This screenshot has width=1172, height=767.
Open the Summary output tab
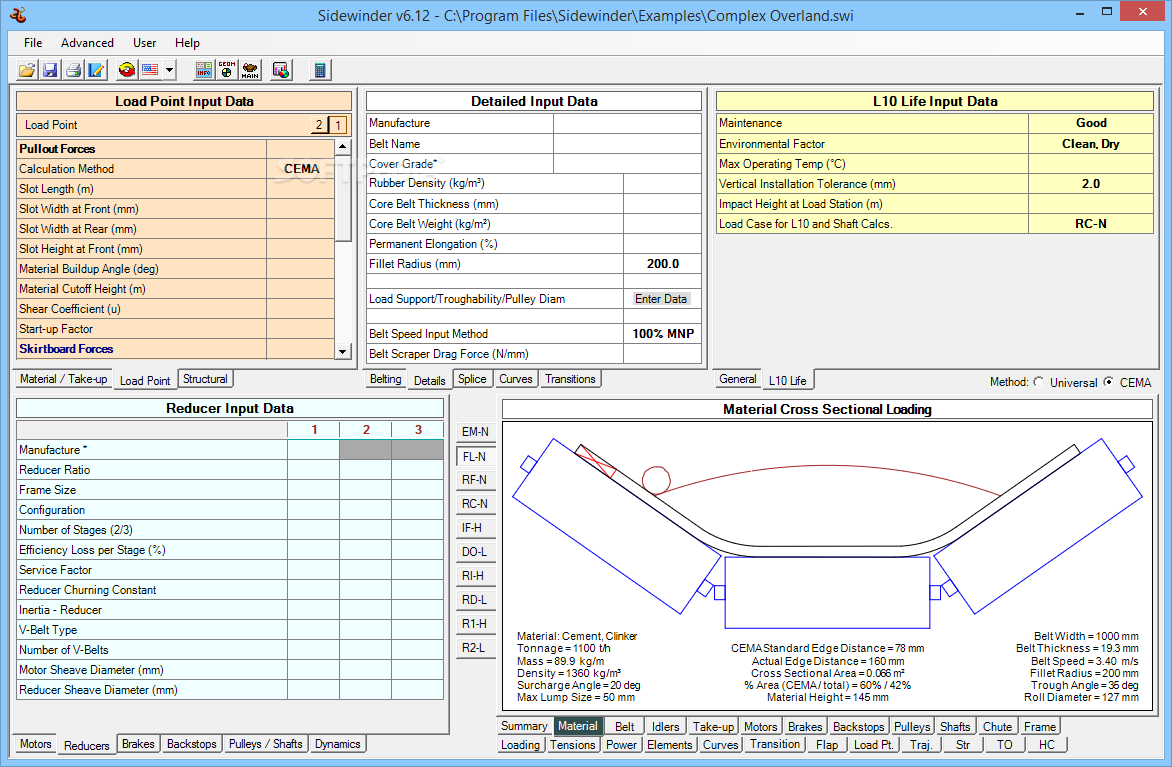[x=524, y=726]
